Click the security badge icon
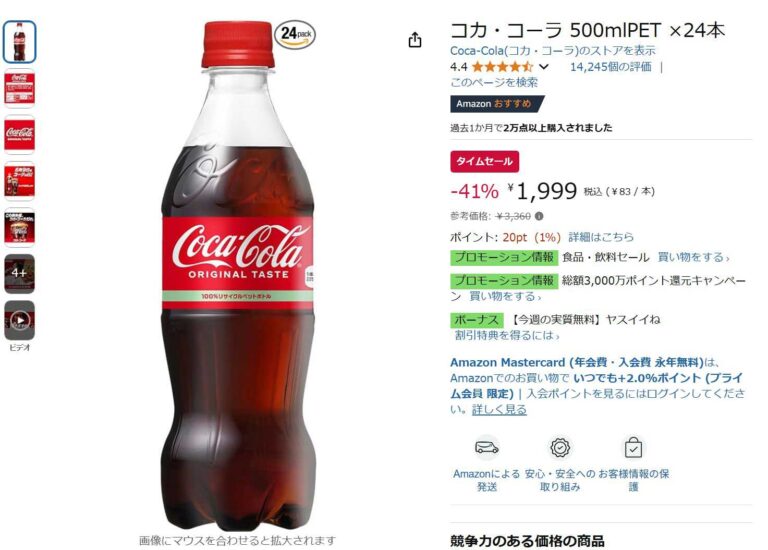Viewport: 768px width, 550px height. click(560, 447)
